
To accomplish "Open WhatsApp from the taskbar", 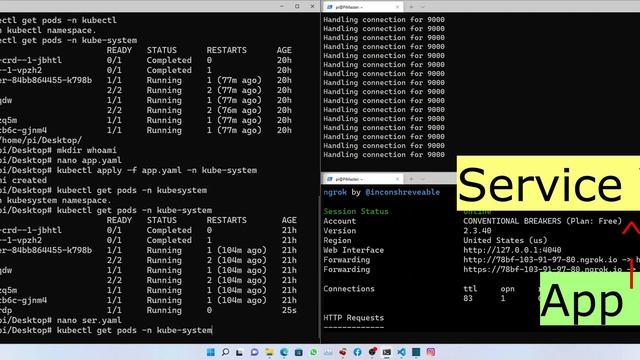I will 313,352.
